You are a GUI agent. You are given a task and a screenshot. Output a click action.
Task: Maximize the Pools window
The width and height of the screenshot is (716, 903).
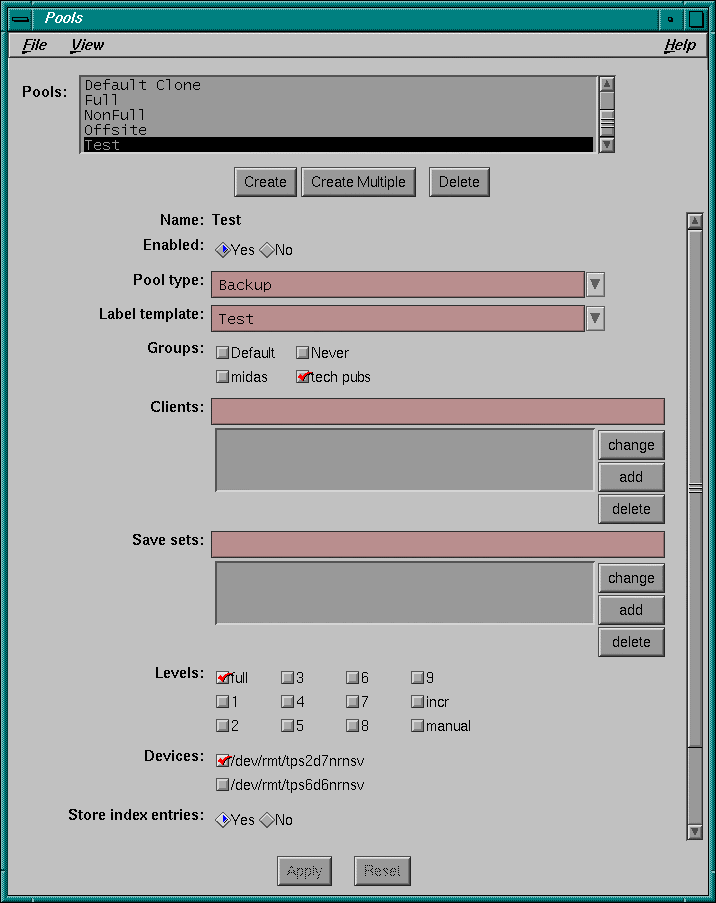[696, 19]
